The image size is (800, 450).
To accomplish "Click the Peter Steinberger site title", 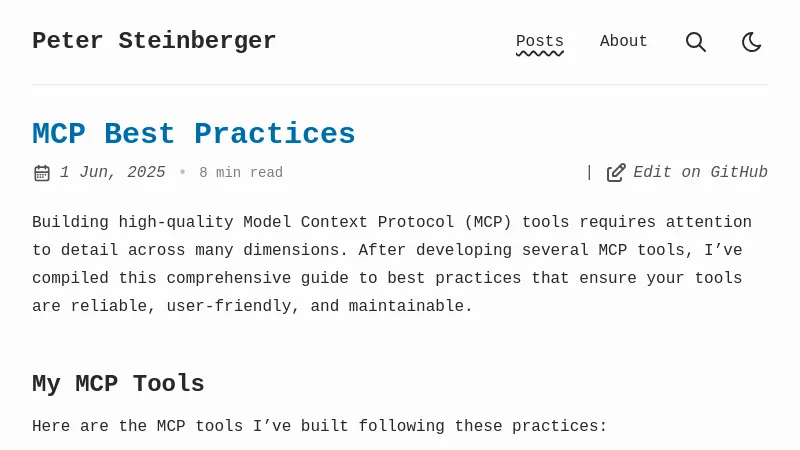I will 154,41.
